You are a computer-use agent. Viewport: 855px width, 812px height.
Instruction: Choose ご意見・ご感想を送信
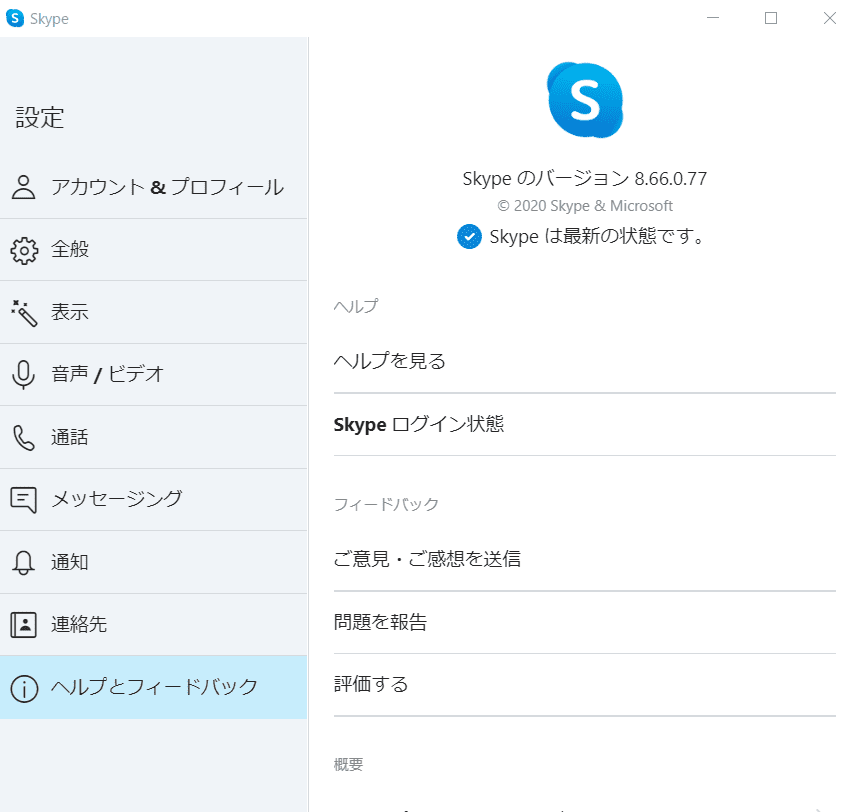click(x=427, y=559)
